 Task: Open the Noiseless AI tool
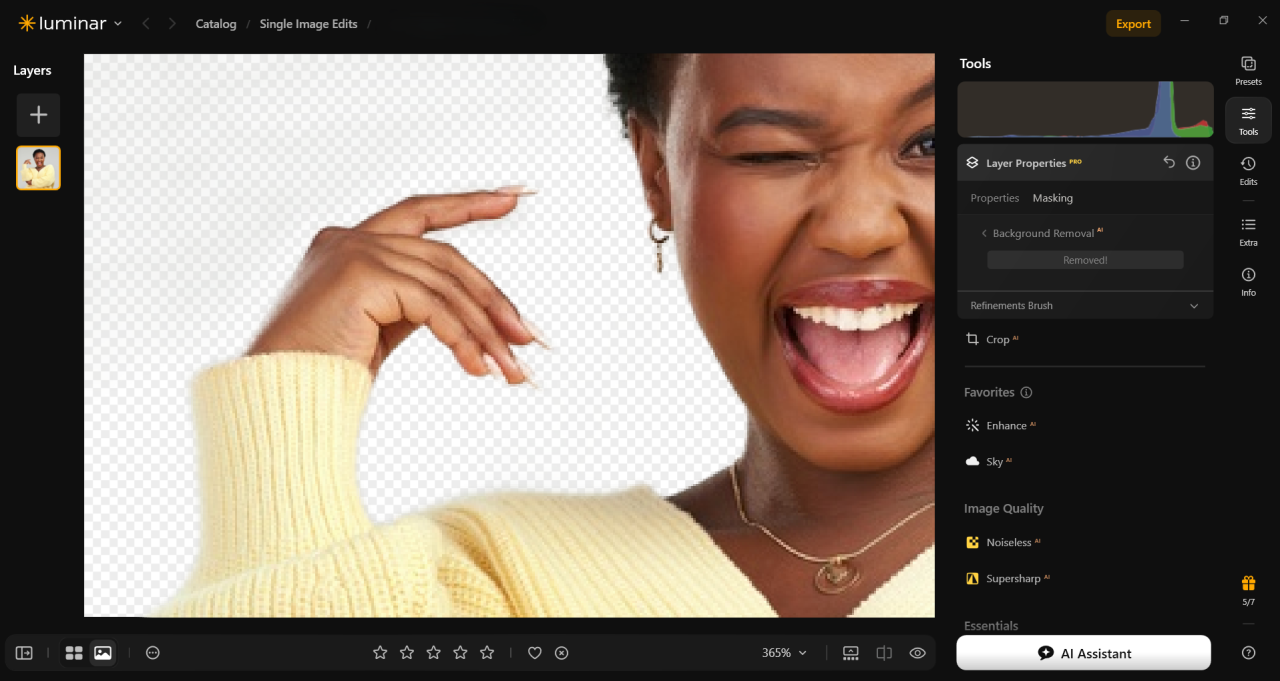point(1003,542)
